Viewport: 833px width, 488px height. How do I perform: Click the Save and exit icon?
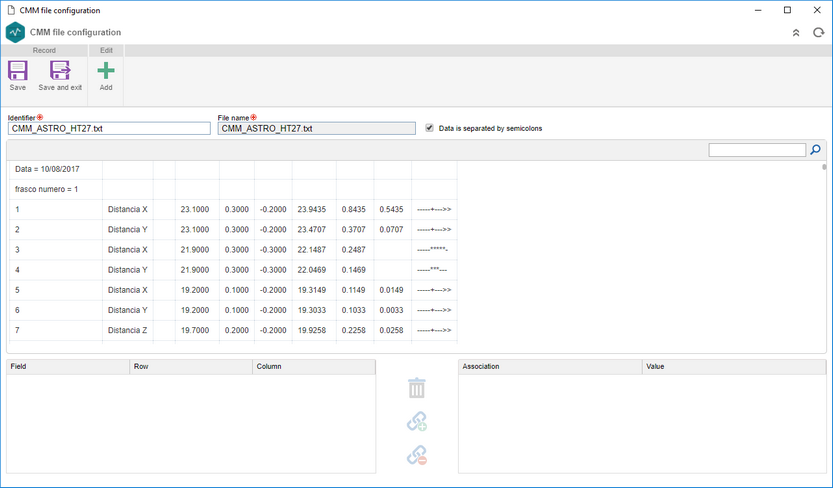tap(60, 71)
